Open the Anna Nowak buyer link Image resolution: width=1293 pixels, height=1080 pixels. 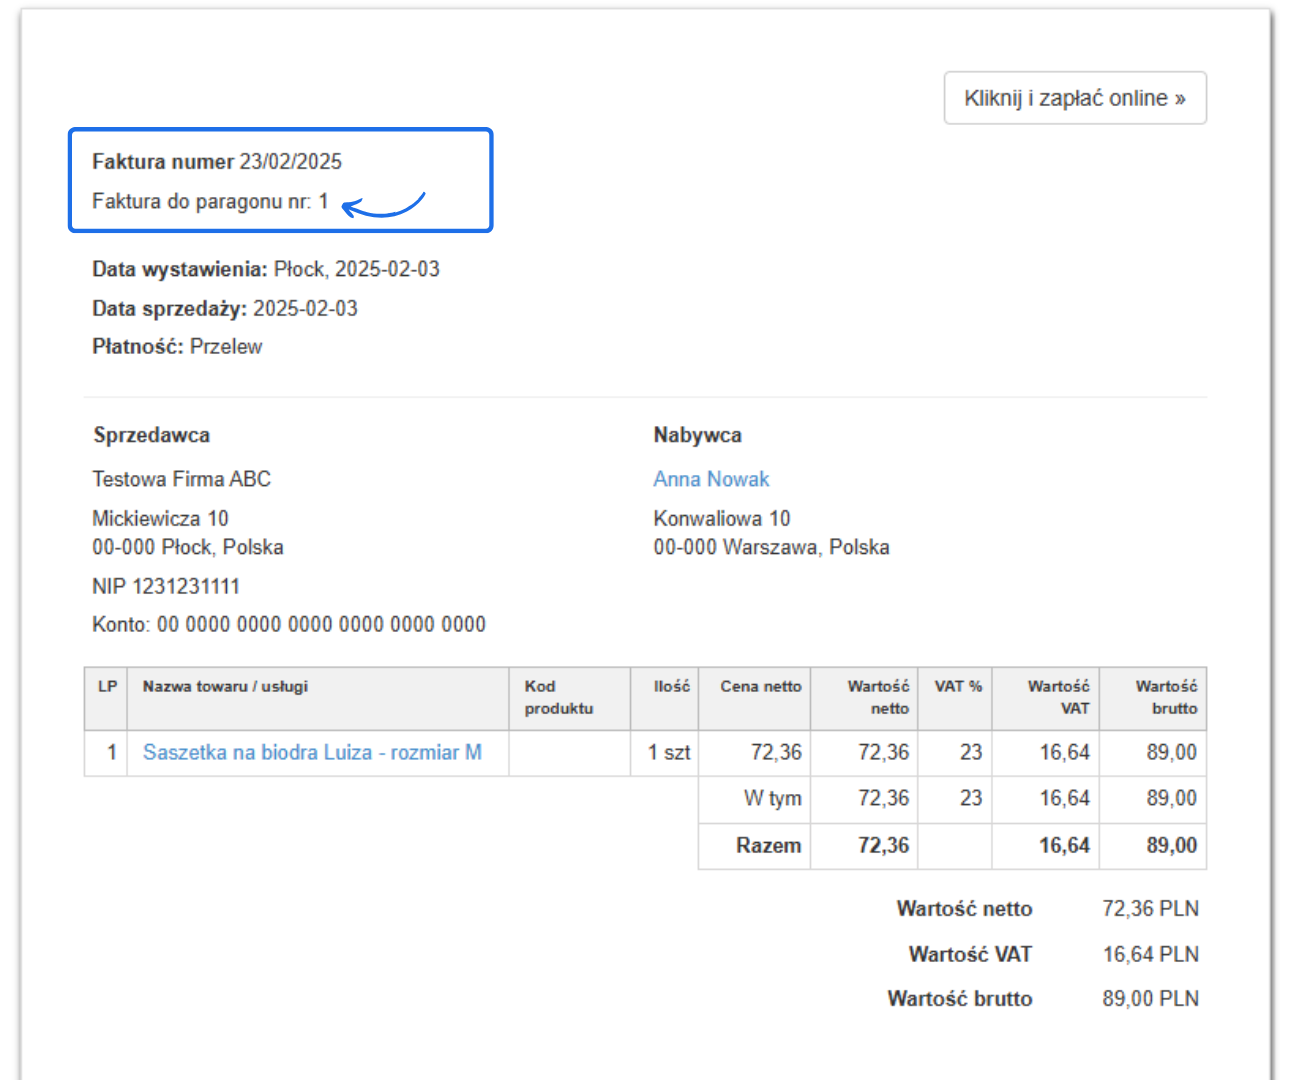(x=711, y=479)
